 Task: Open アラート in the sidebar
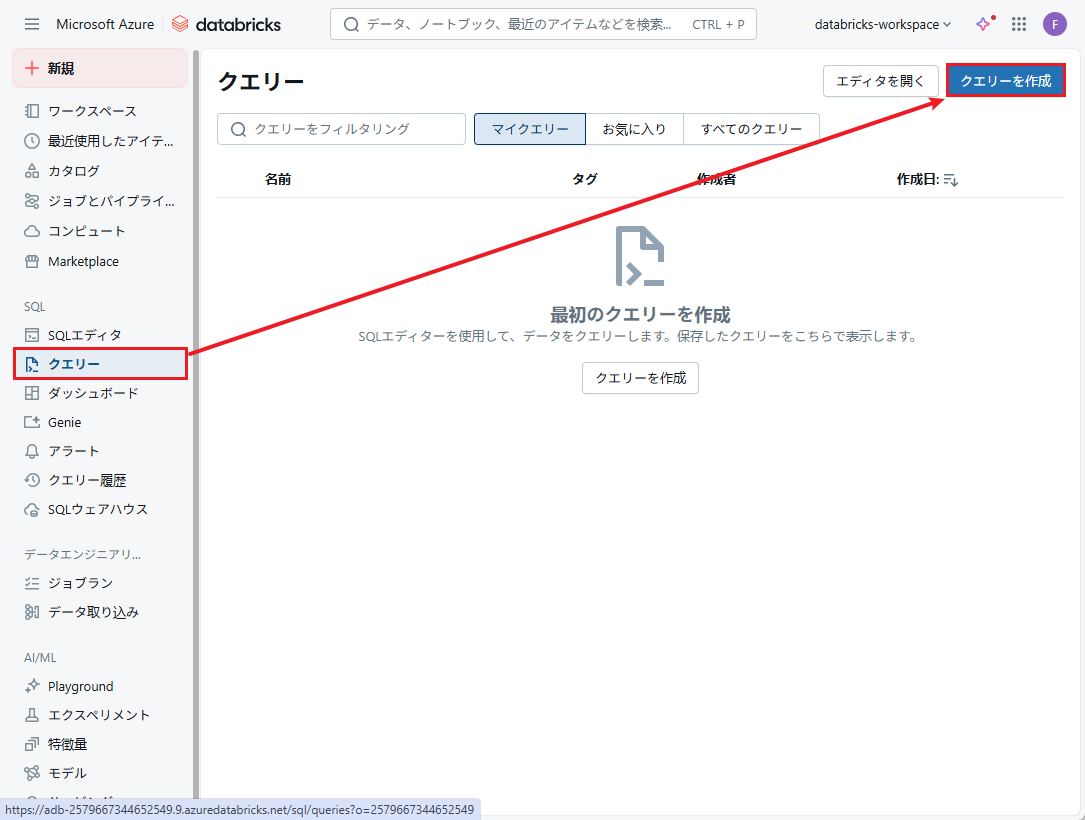pyautogui.click(x=74, y=451)
